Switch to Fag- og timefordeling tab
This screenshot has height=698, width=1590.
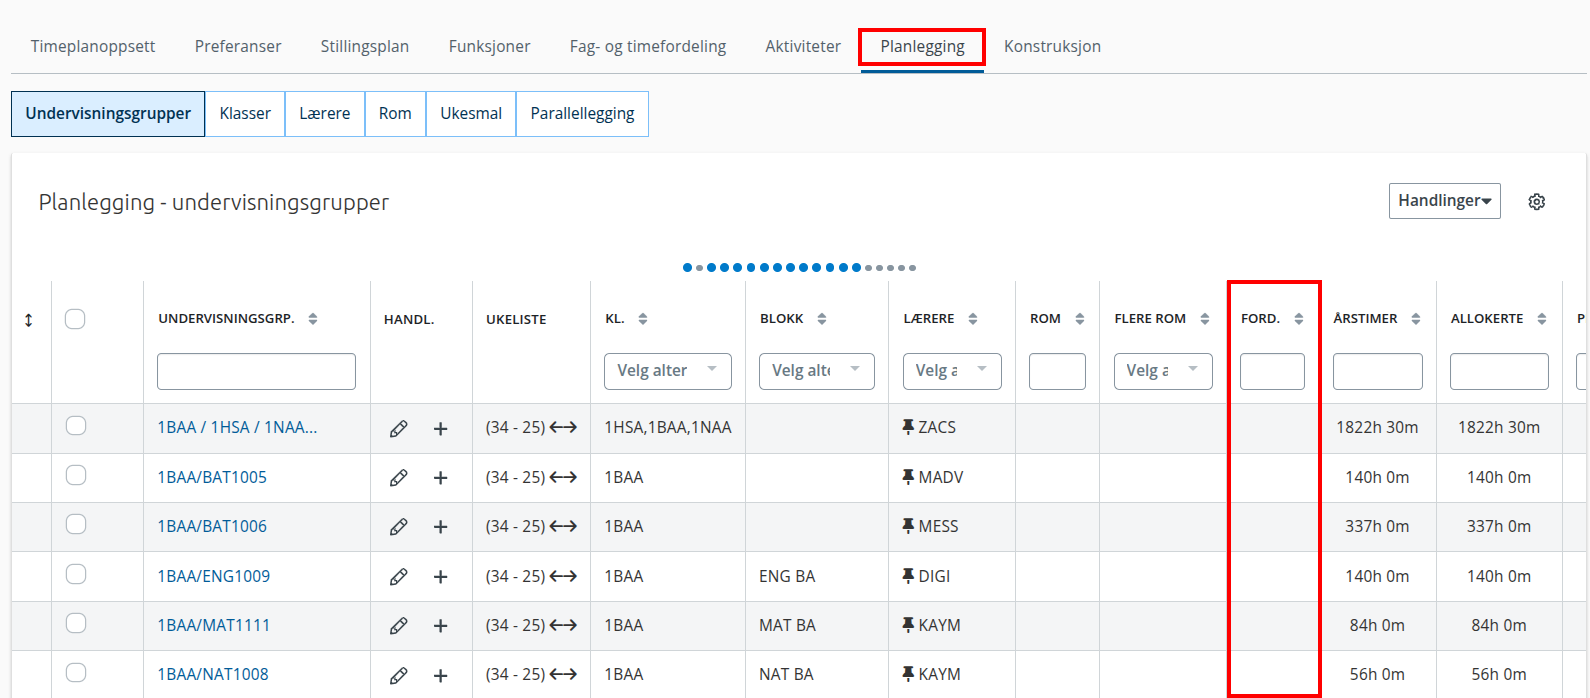648,46
